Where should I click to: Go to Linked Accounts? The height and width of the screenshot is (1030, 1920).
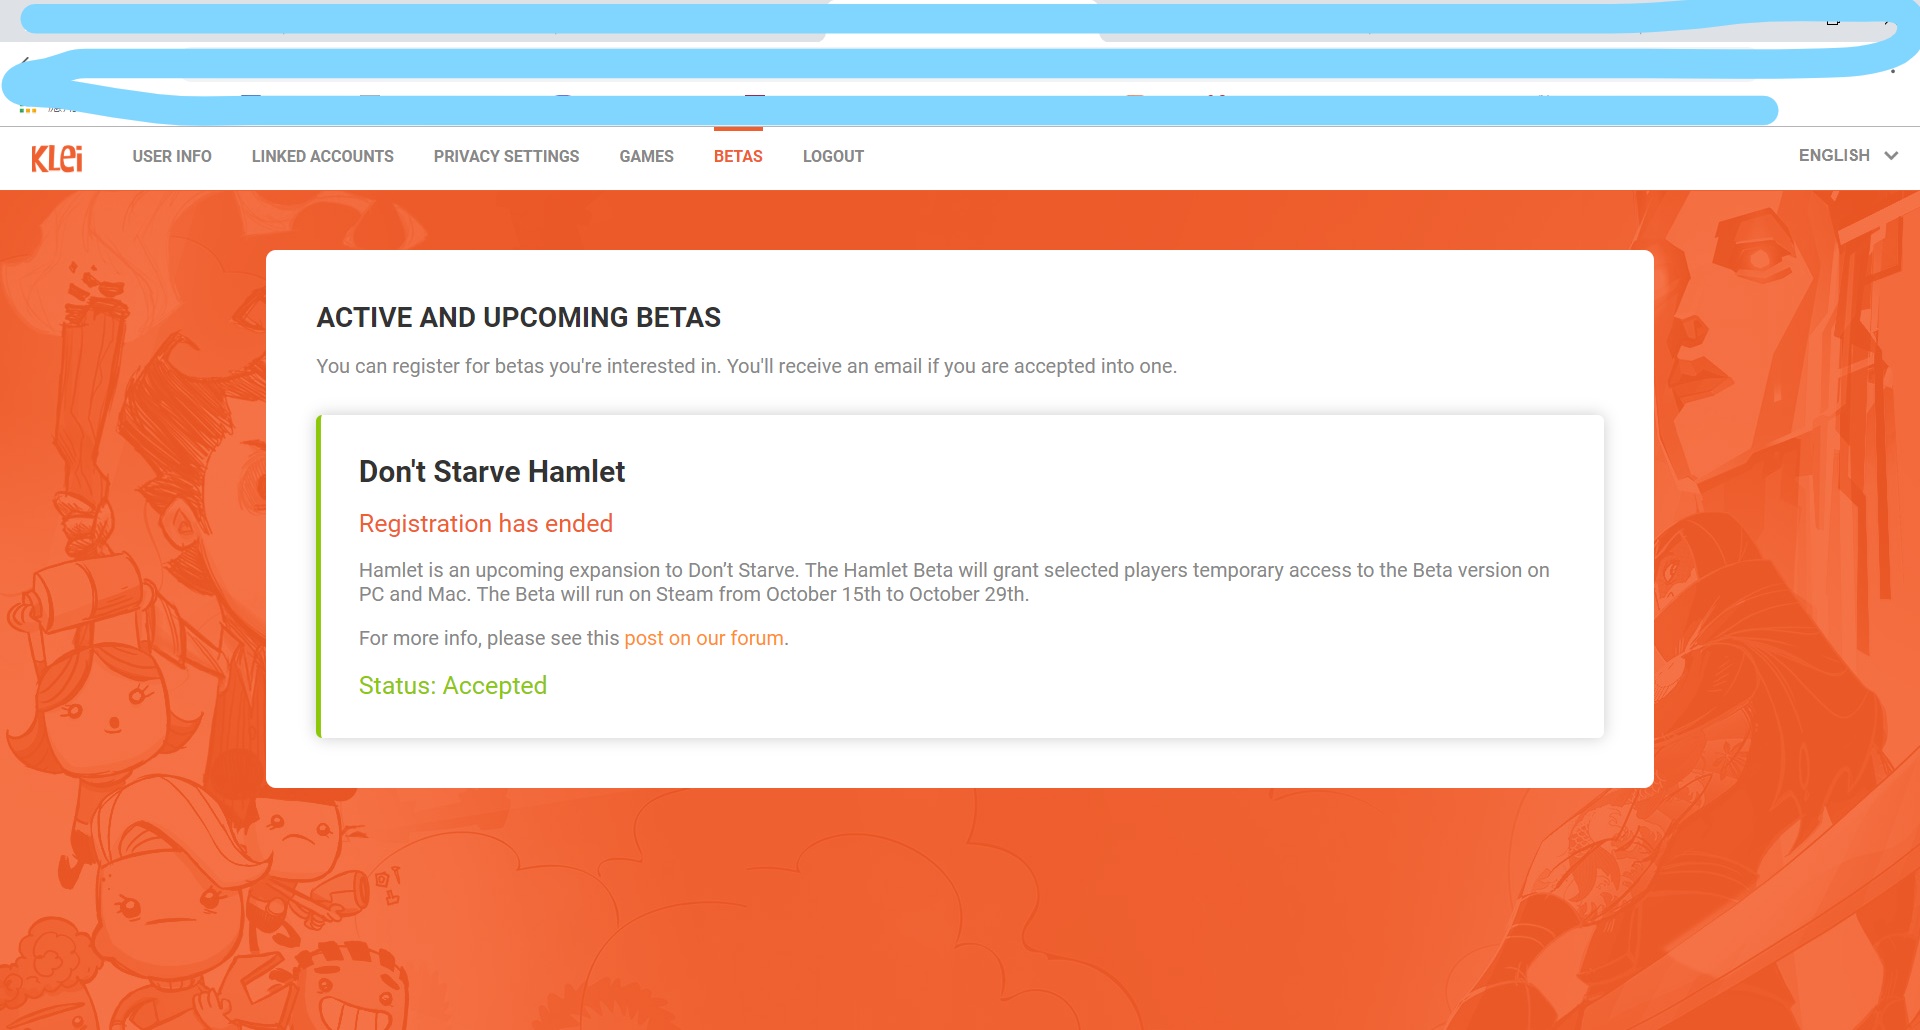click(x=323, y=156)
